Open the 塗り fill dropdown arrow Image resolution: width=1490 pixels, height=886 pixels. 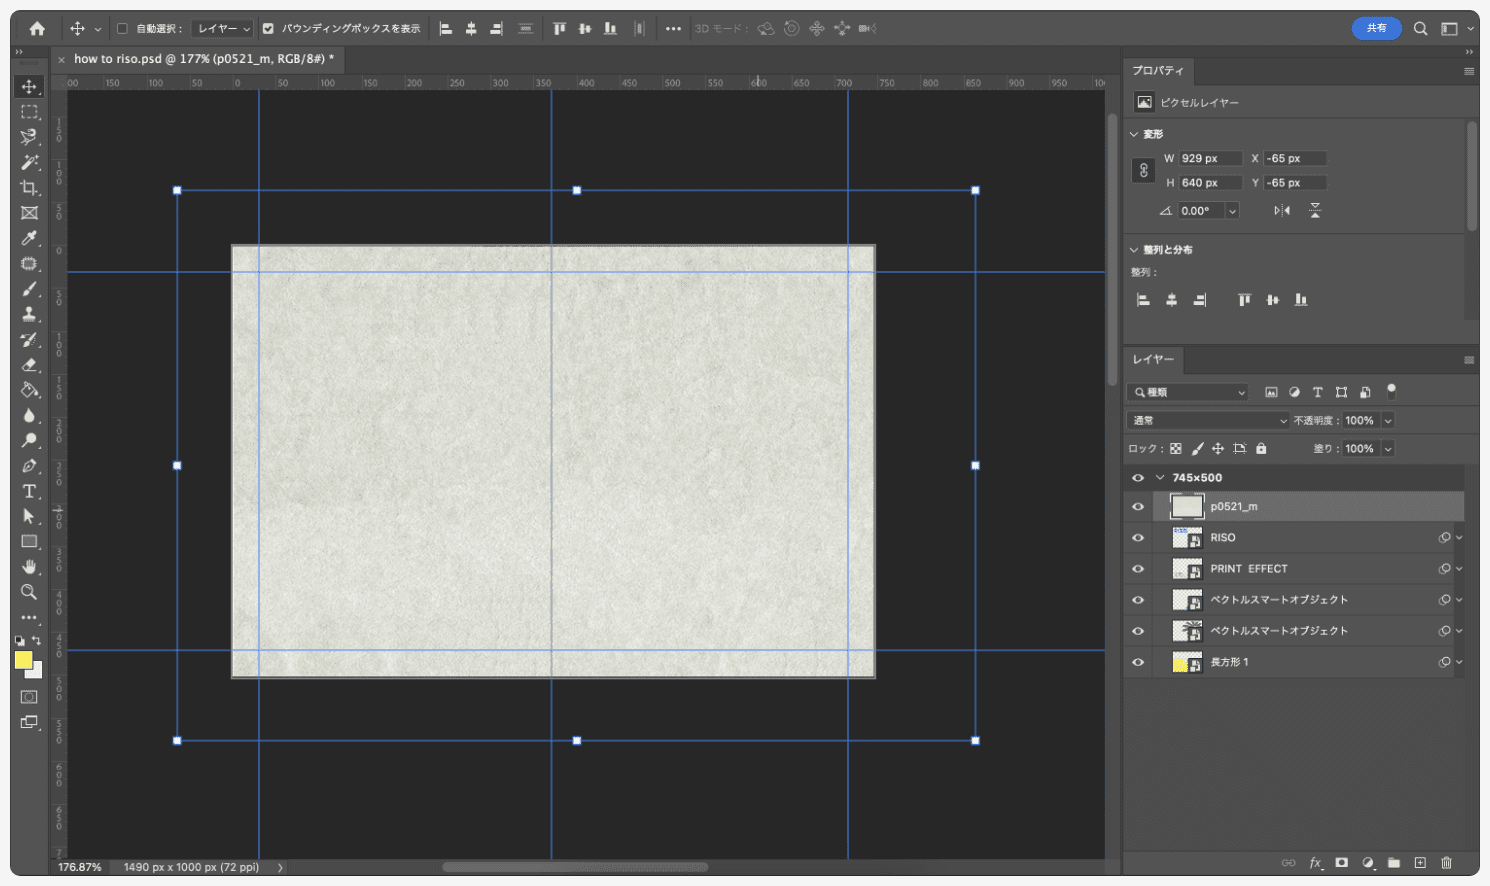(x=1388, y=449)
